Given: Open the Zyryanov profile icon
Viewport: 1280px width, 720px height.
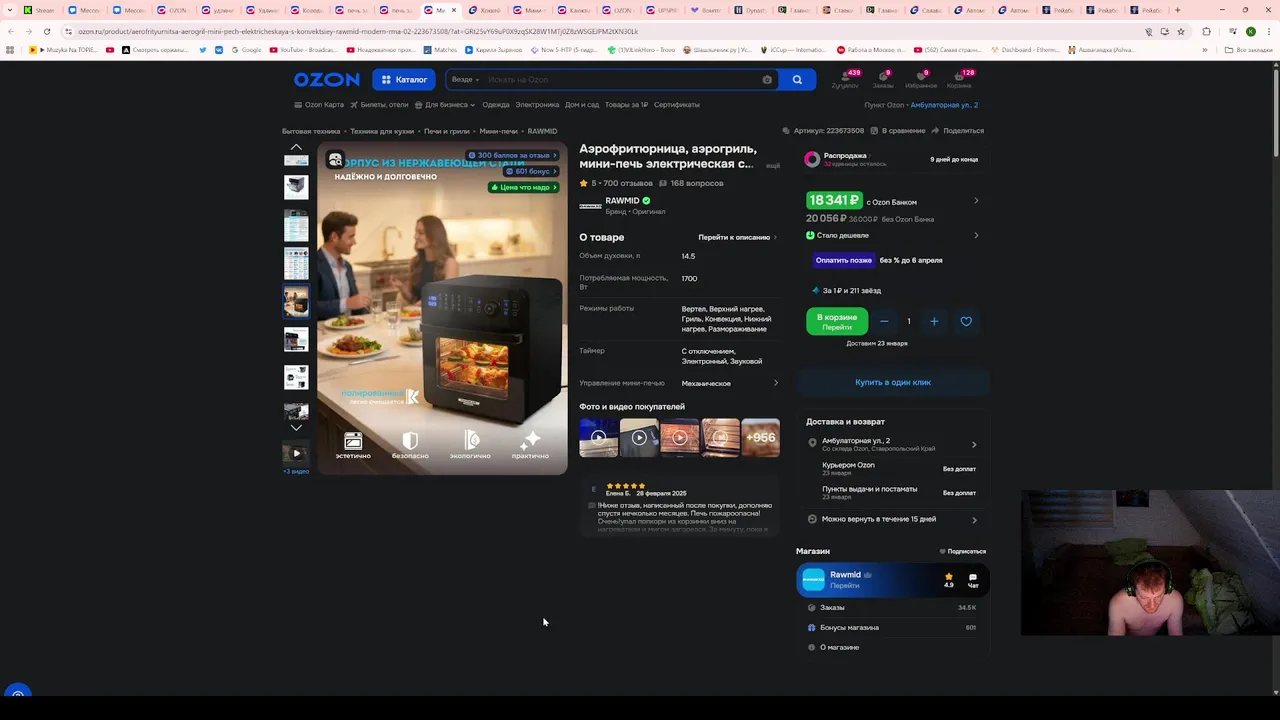Looking at the screenshot, I should tap(845, 80).
